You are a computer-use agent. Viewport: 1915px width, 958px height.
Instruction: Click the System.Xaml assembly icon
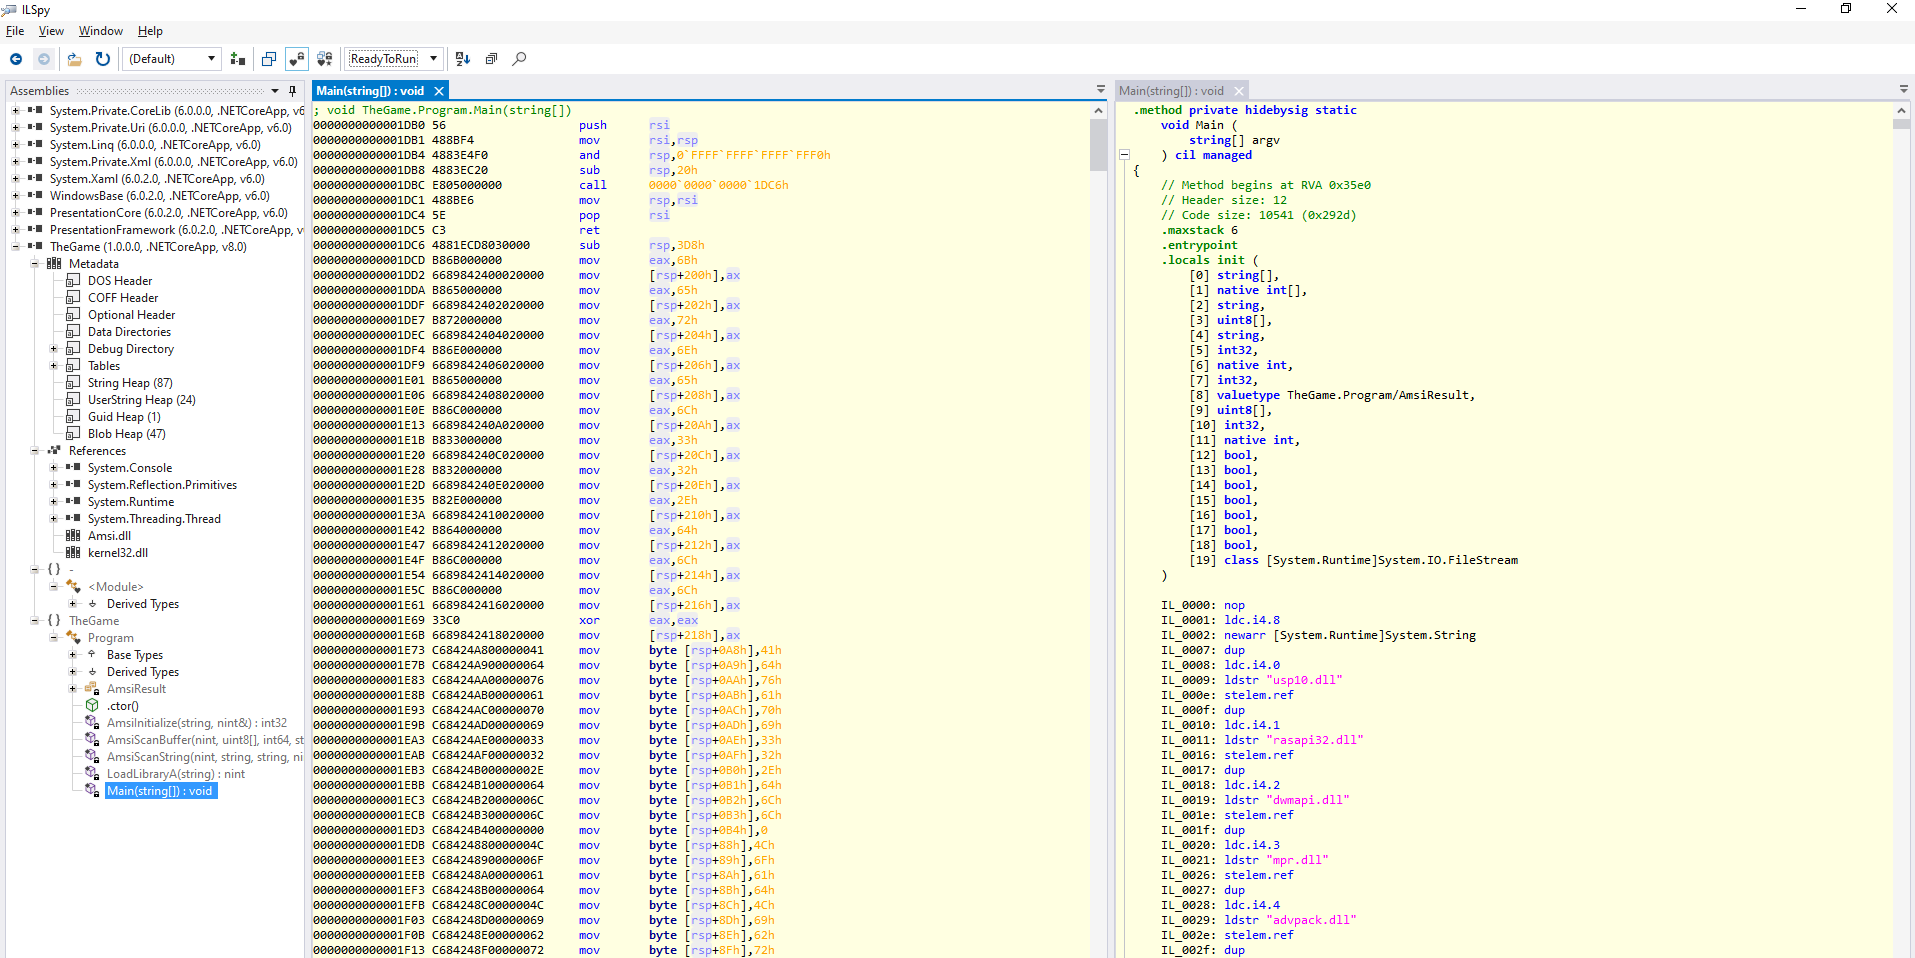[x=35, y=179]
